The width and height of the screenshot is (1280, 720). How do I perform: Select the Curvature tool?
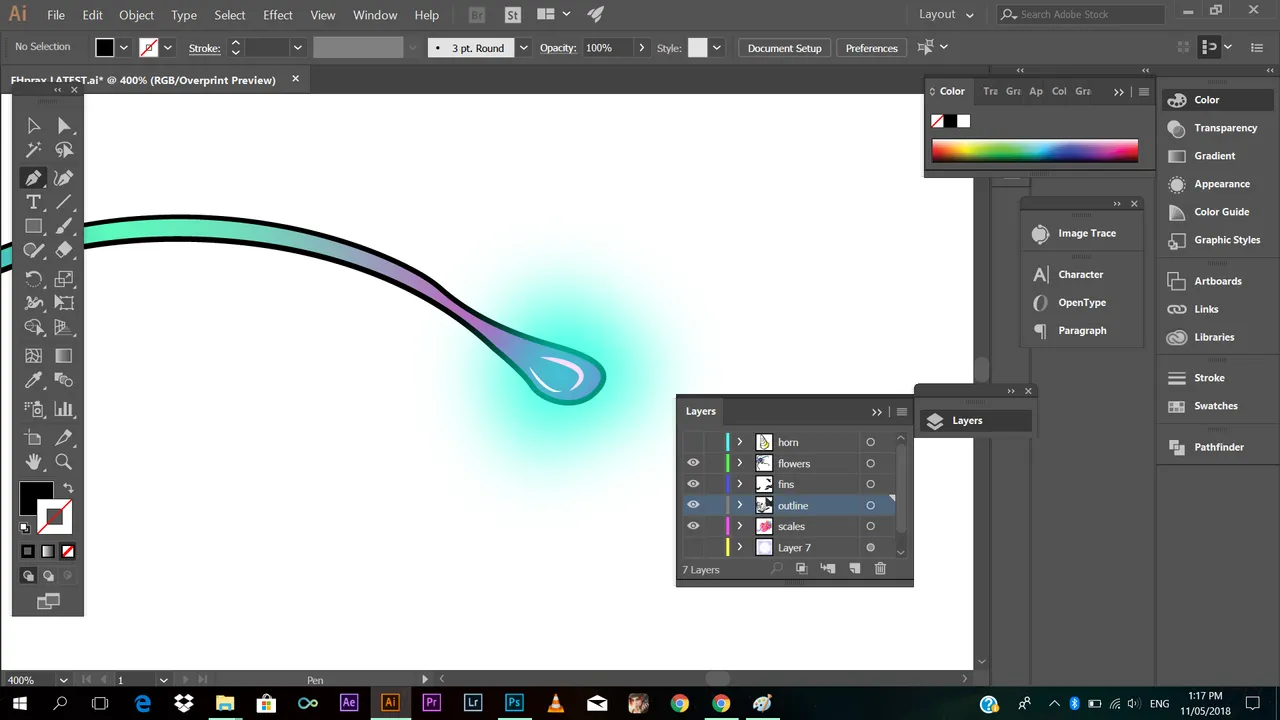click(x=64, y=178)
